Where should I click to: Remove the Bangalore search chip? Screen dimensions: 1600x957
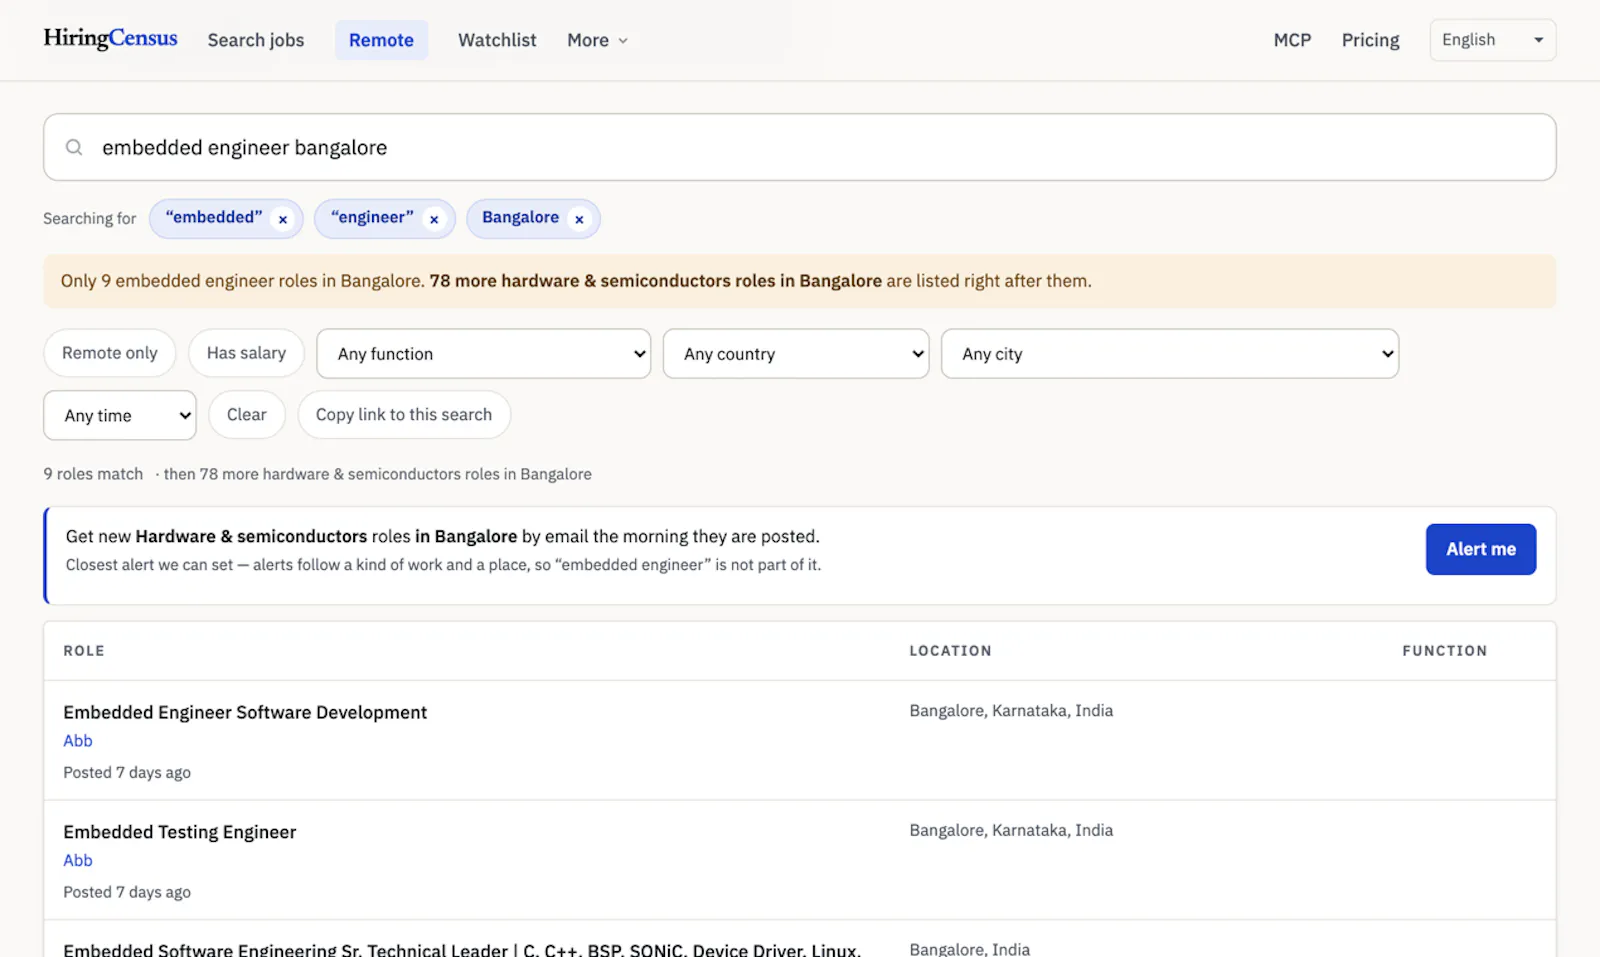579,219
